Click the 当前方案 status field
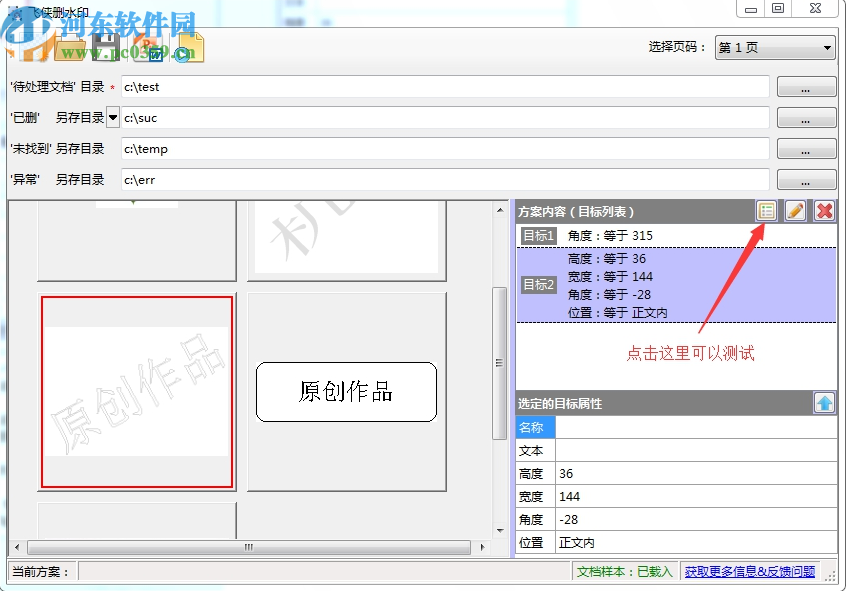The image size is (847, 591). click(x=324, y=571)
